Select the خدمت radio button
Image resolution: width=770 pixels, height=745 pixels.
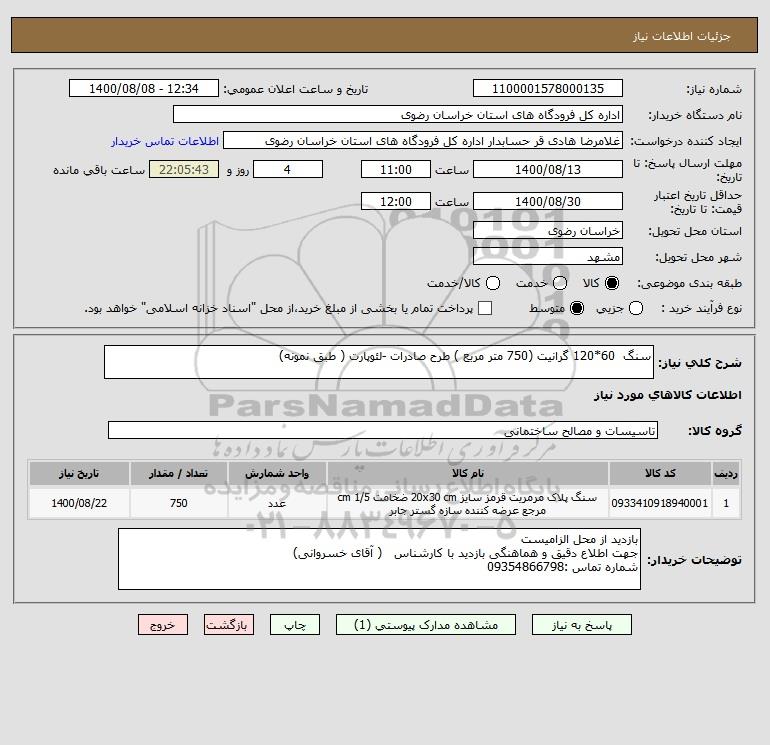(x=560, y=283)
